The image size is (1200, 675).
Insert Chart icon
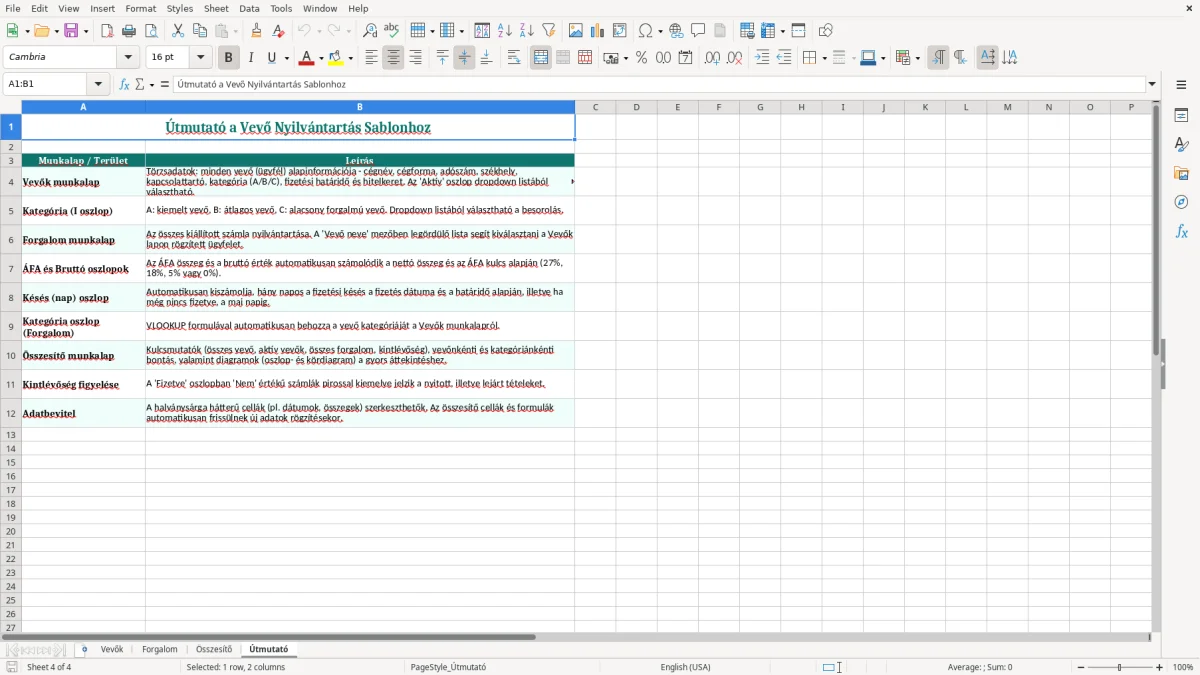[598, 31]
